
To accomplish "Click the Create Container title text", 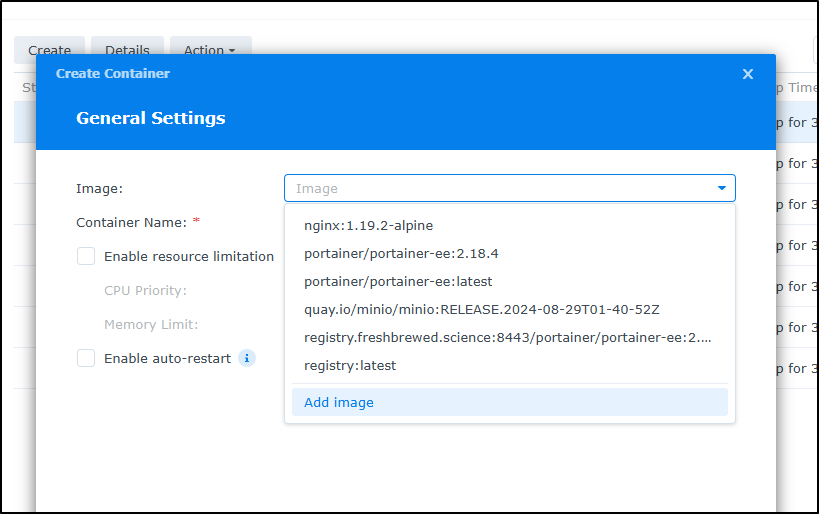I will (113, 74).
